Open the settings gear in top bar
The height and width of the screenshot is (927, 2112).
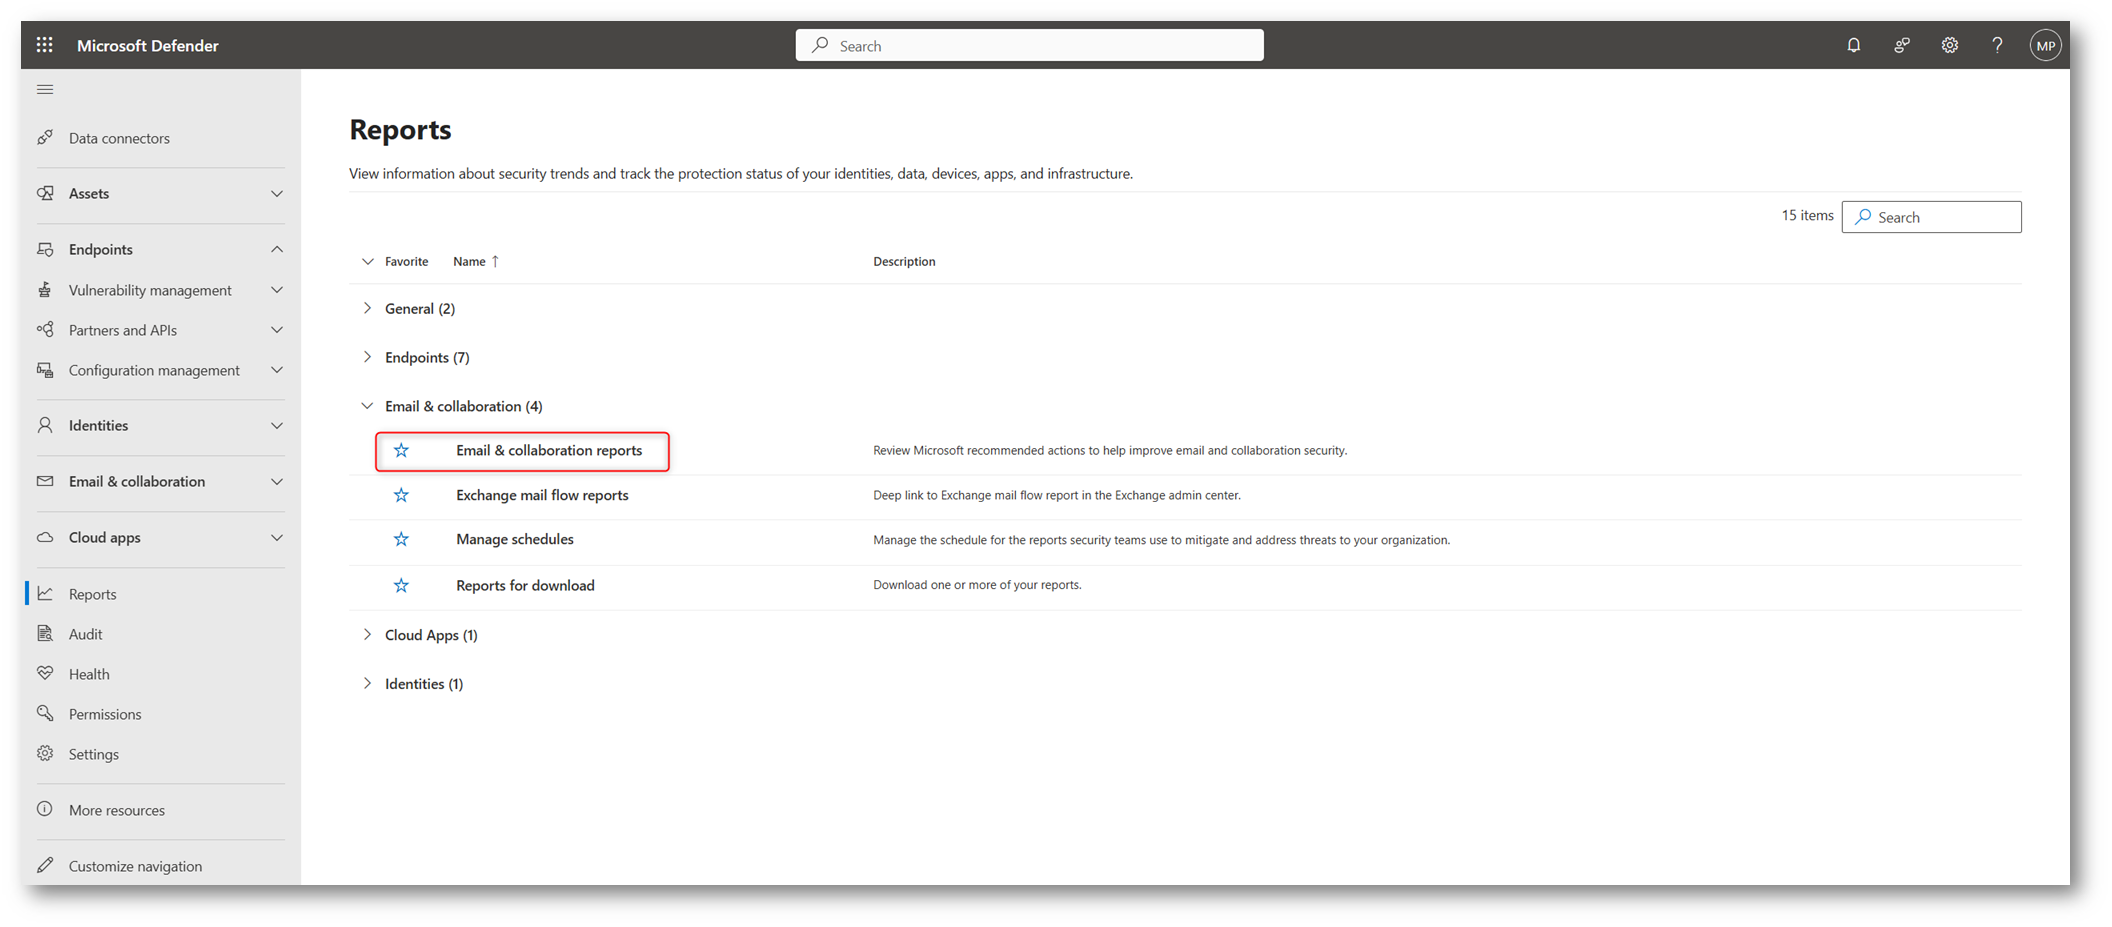tap(1949, 45)
